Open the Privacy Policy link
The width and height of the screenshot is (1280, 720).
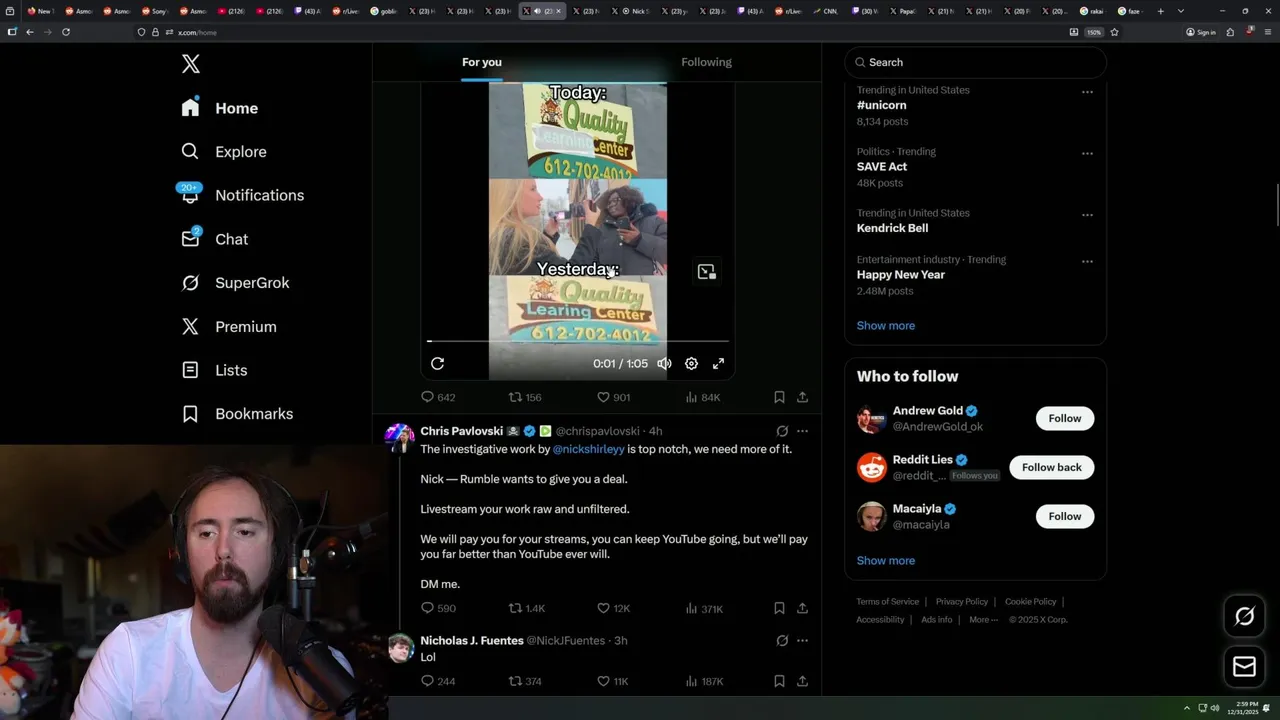coord(961,602)
